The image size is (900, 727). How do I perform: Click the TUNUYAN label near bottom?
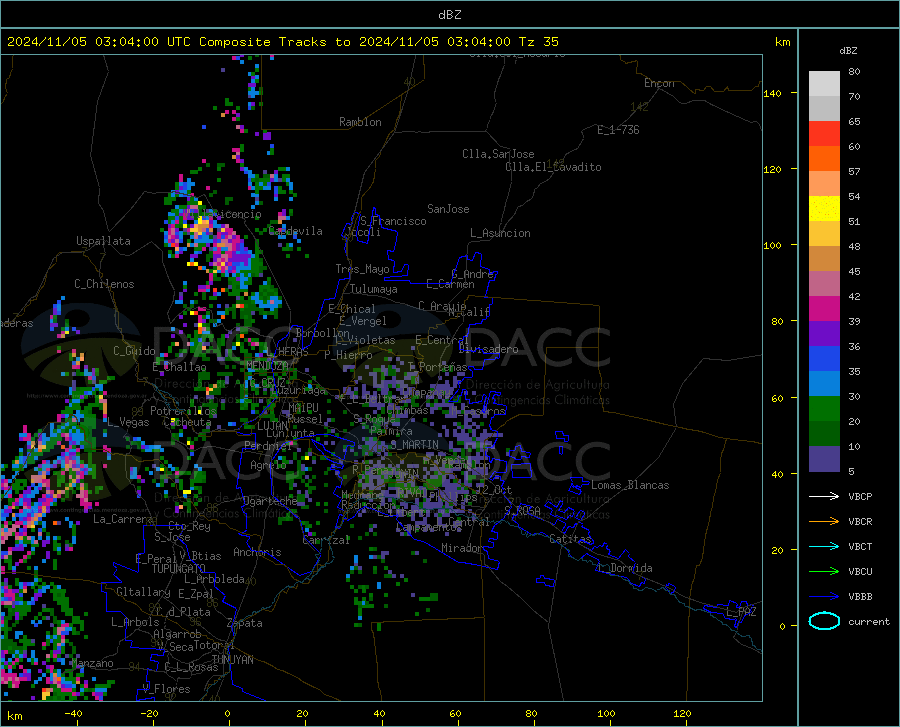233,660
